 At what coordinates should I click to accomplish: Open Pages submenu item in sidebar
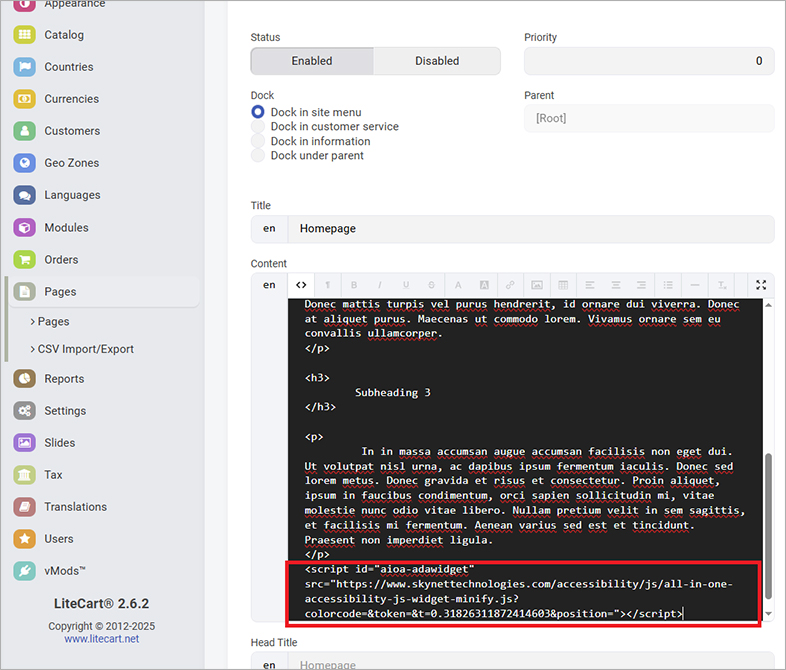tap(53, 322)
